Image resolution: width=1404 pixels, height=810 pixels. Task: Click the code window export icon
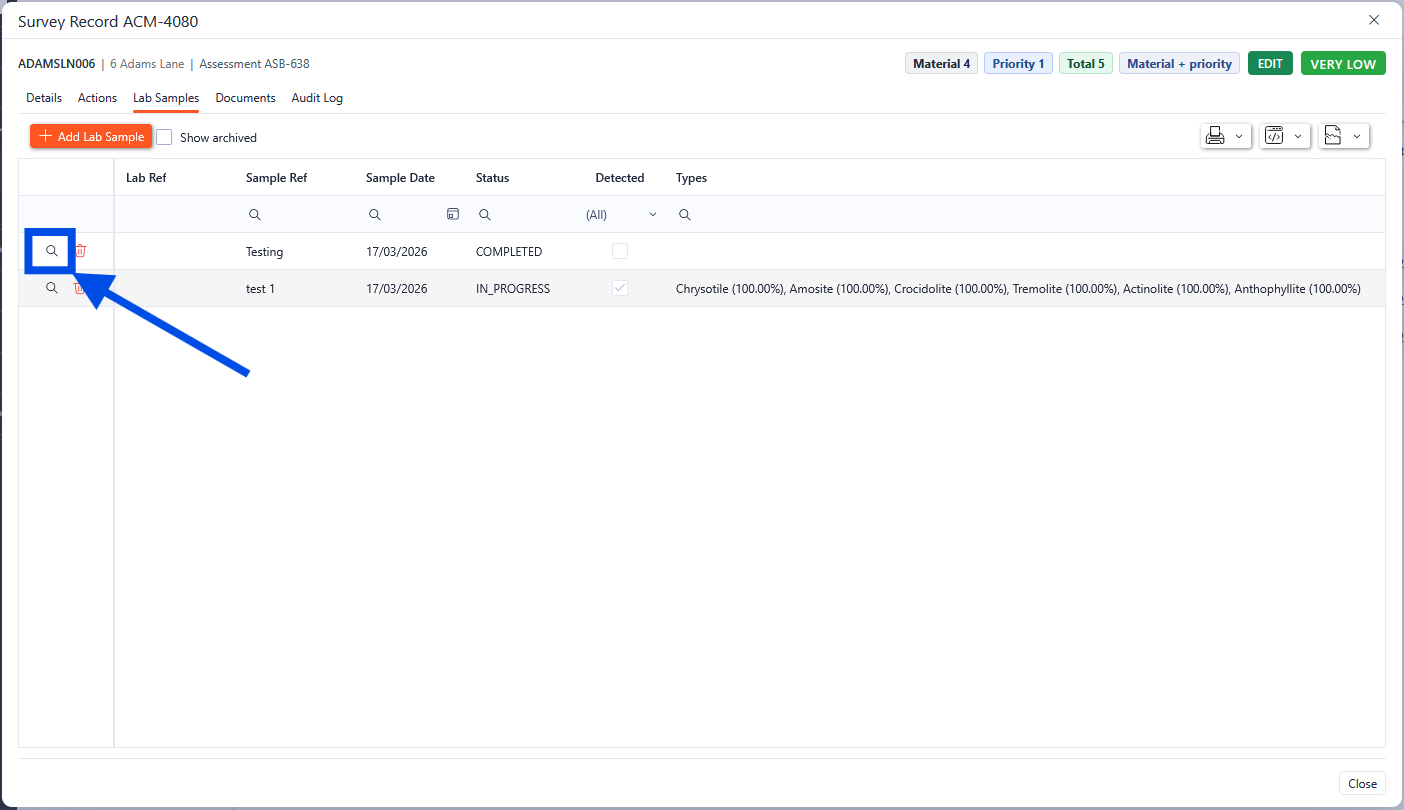pyautogui.click(x=1274, y=137)
